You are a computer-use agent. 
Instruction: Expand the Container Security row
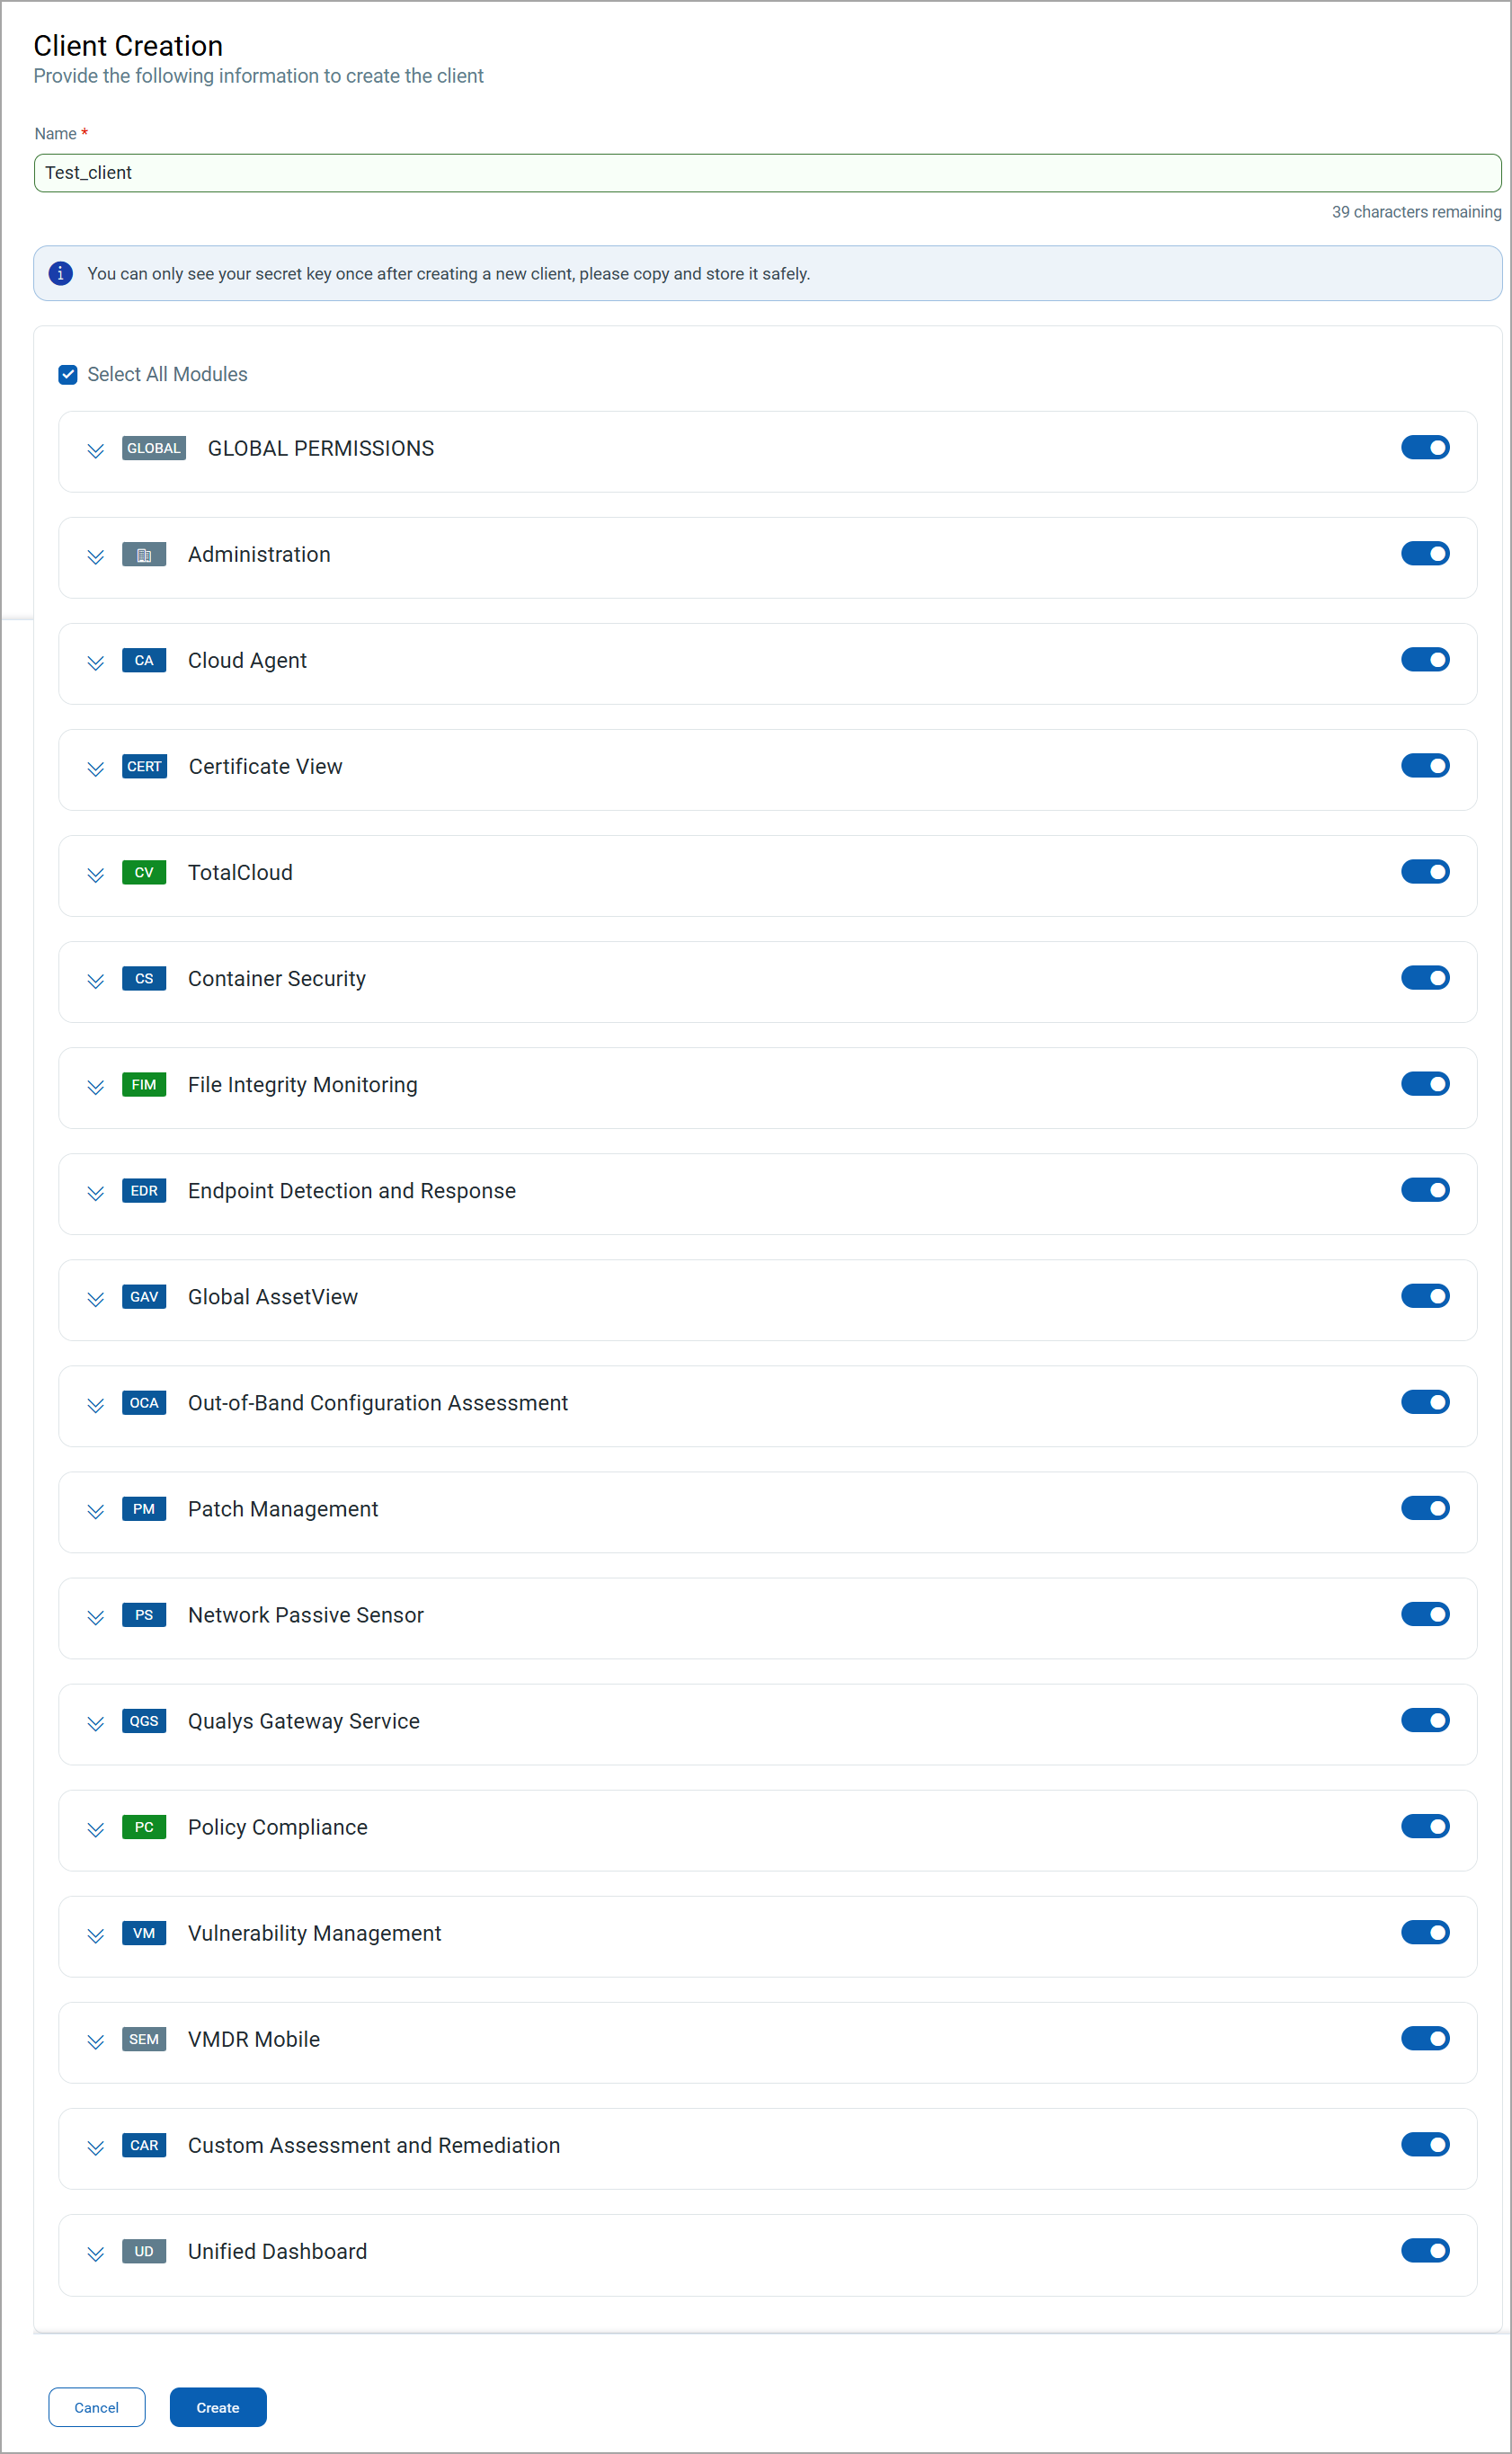(x=95, y=980)
